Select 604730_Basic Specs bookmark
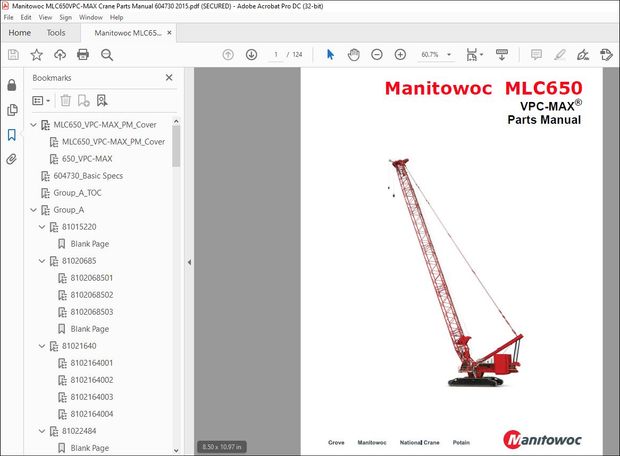620x456 pixels. tap(88, 176)
